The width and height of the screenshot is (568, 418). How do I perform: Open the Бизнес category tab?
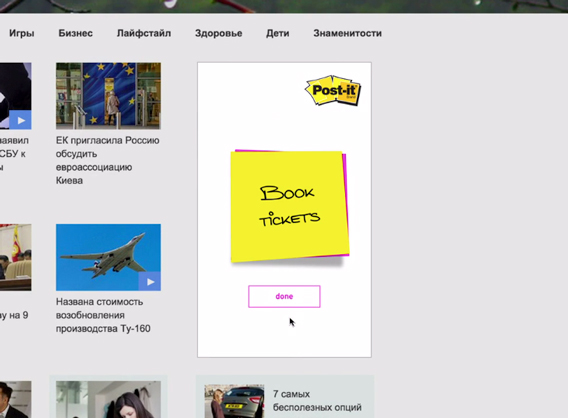(75, 33)
